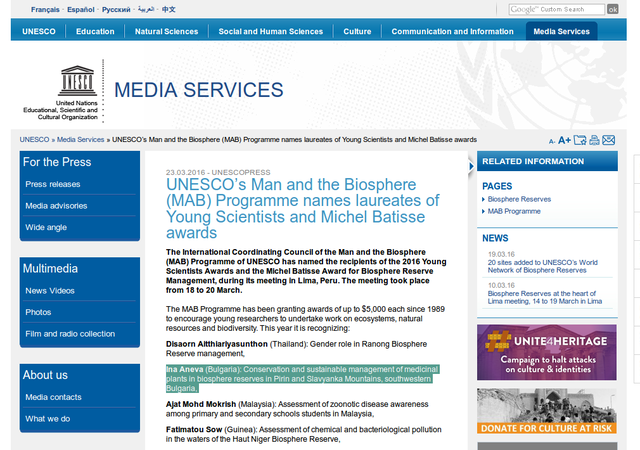Image resolution: width=640 pixels, height=450 pixels.
Task: Click the Fatimatou Sow name
Action: (x=194, y=430)
